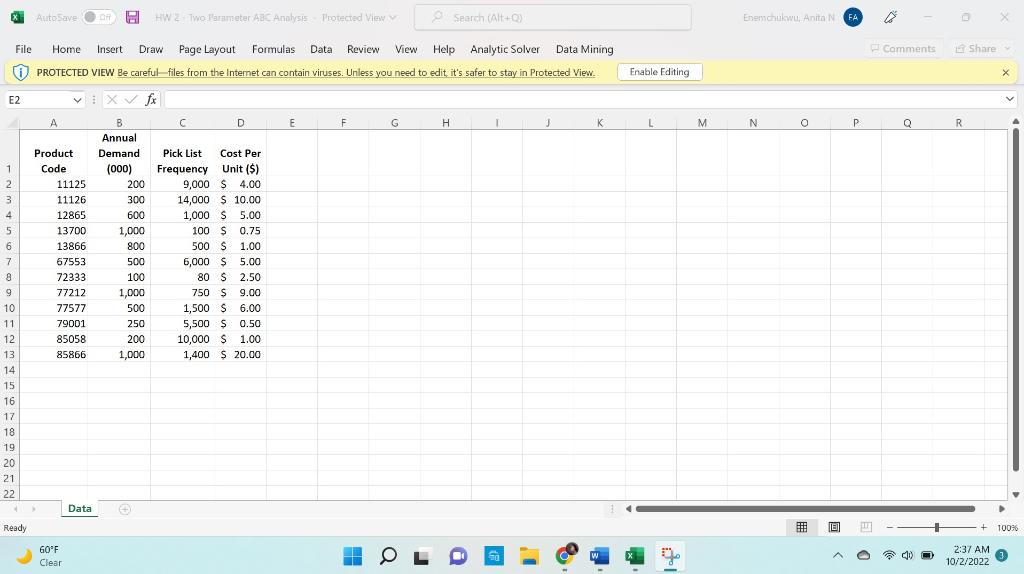Image resolution: width=1024 pixels, height=574 pixels.
Task: Click horizontal scrollbar right arrow
Action: click(1002, 509)
